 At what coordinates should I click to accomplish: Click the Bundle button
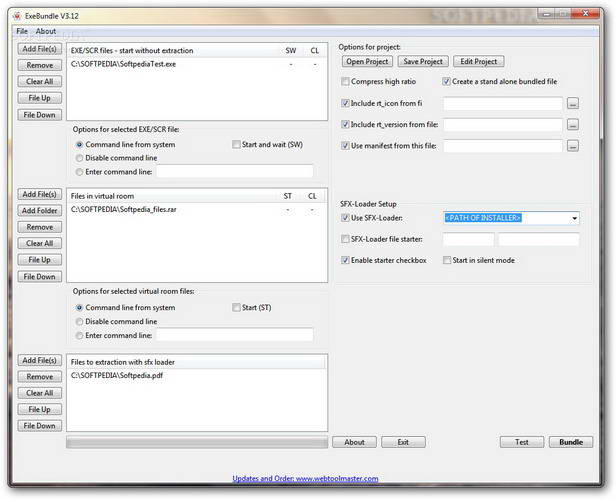[x=571, y=442]
